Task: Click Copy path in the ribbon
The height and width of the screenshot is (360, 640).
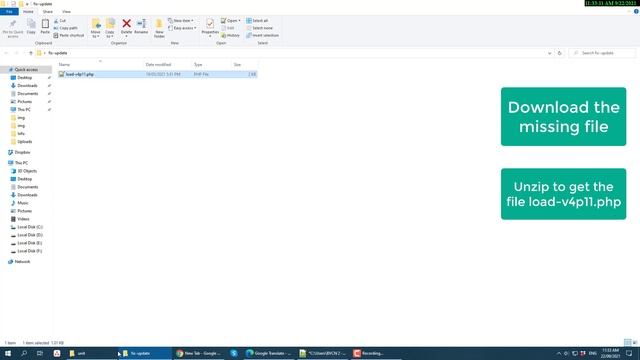Action: pos(65,28)
